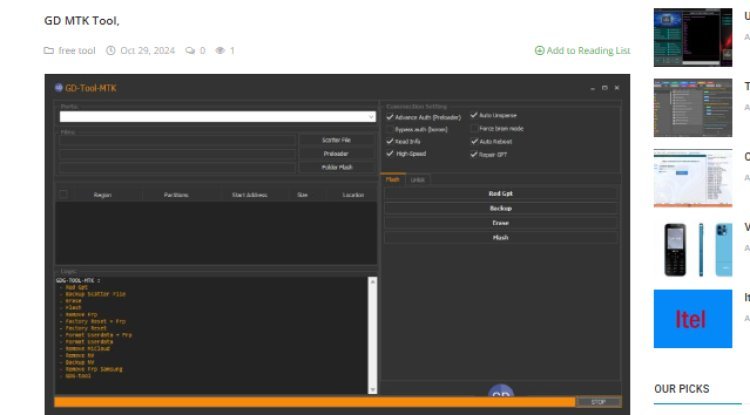The width and height of the screenshot is (750, 415).
Task: Click the GD MTK Tool article title
Action: point(82,21)
